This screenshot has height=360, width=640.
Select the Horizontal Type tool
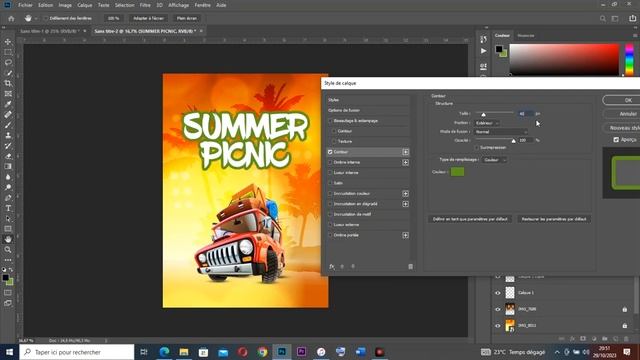point(8,208)
